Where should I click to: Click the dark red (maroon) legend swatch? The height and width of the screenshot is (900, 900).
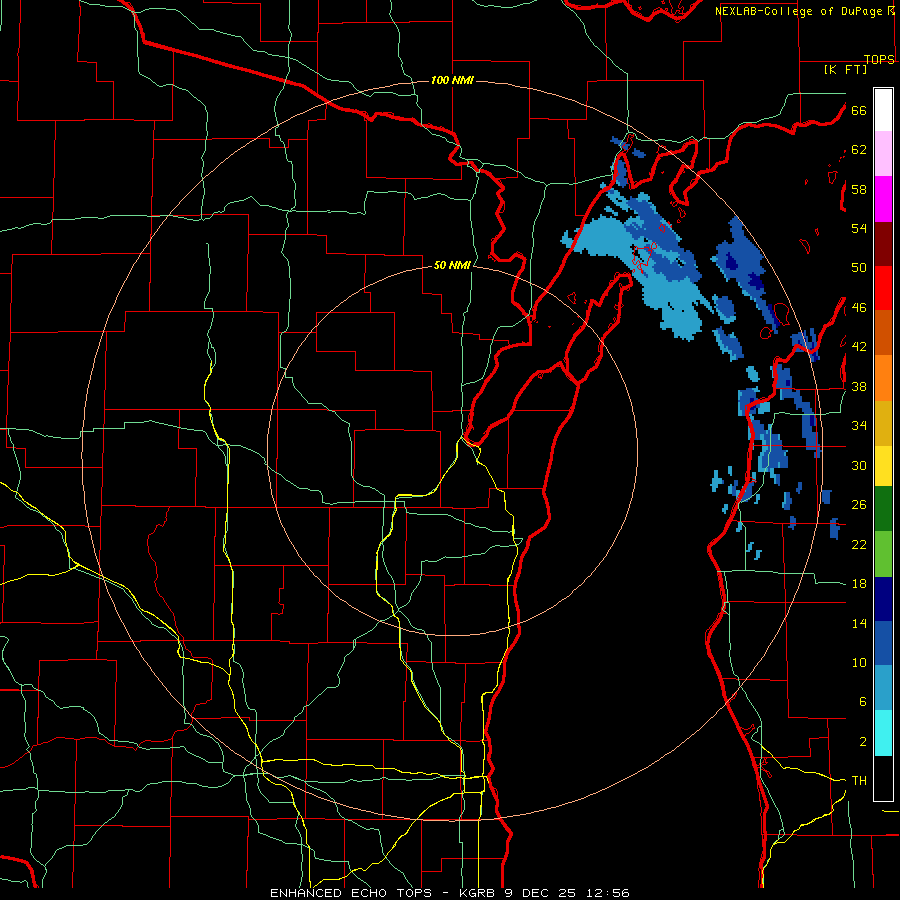883,244
